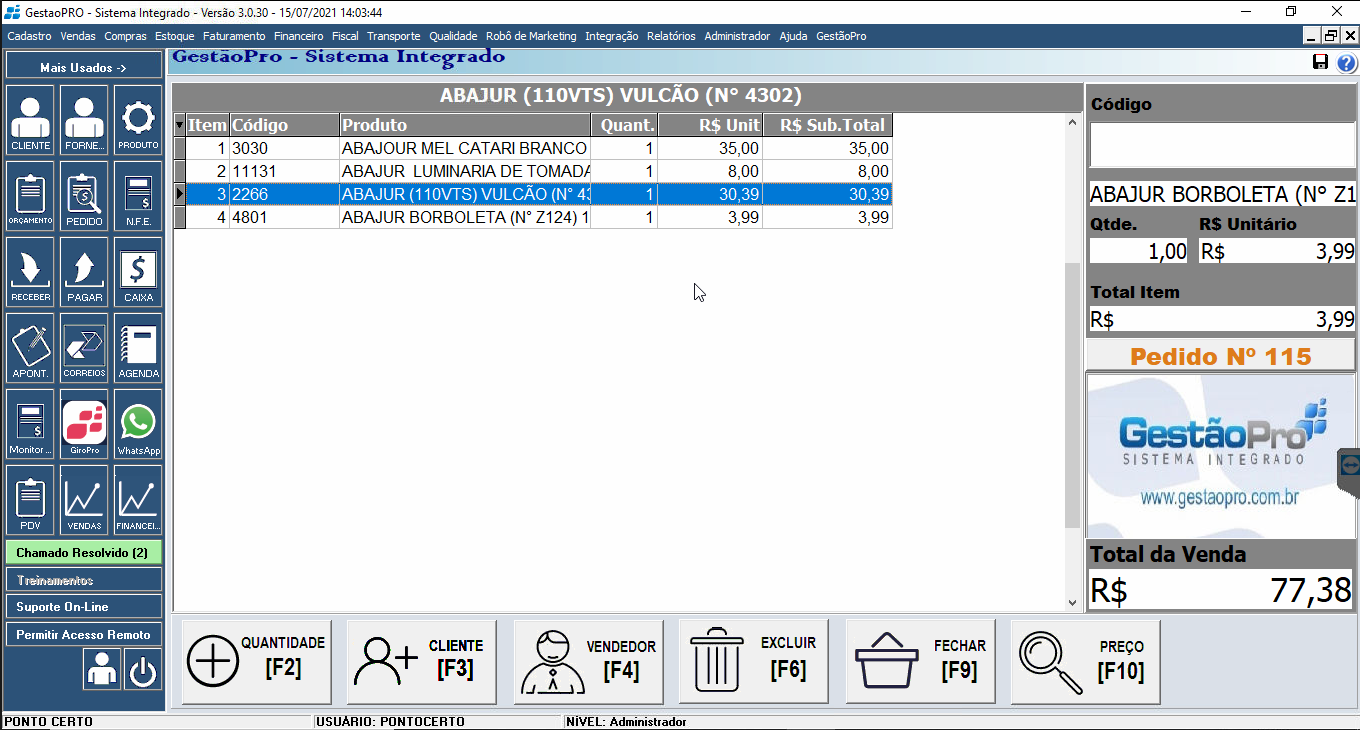Click the Código input field
Viewport: 1360px width, 730px height.
point(1222,145)
